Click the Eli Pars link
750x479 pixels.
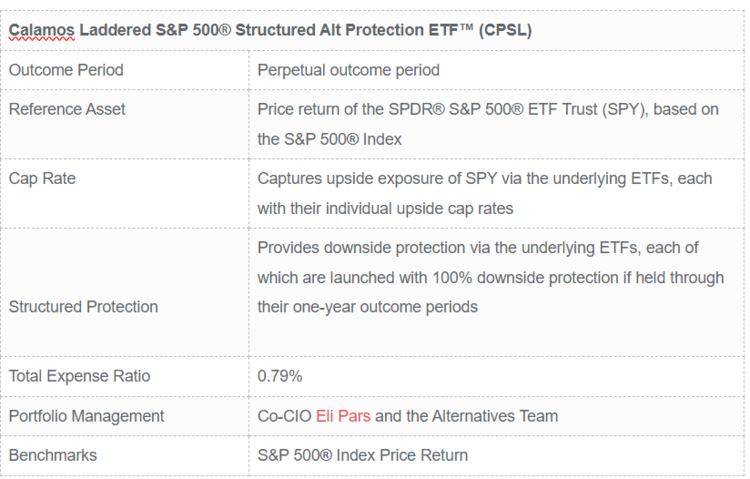tap(343, 415)
